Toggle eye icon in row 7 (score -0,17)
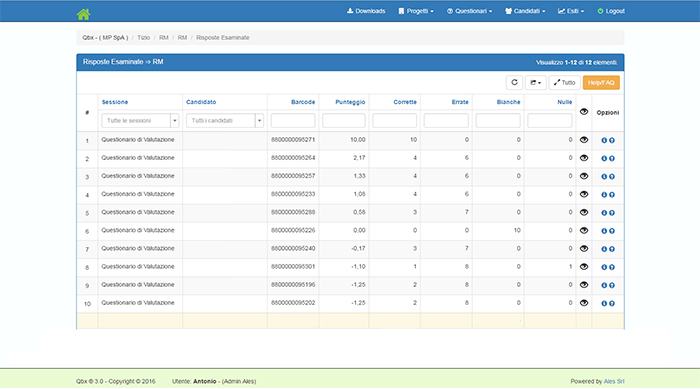Viewport: 700px width, 389px height. [584, 249]
